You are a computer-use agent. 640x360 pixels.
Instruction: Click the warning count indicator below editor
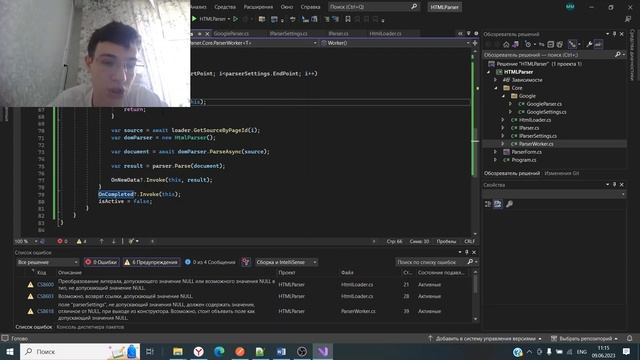[x=82, y=241]
